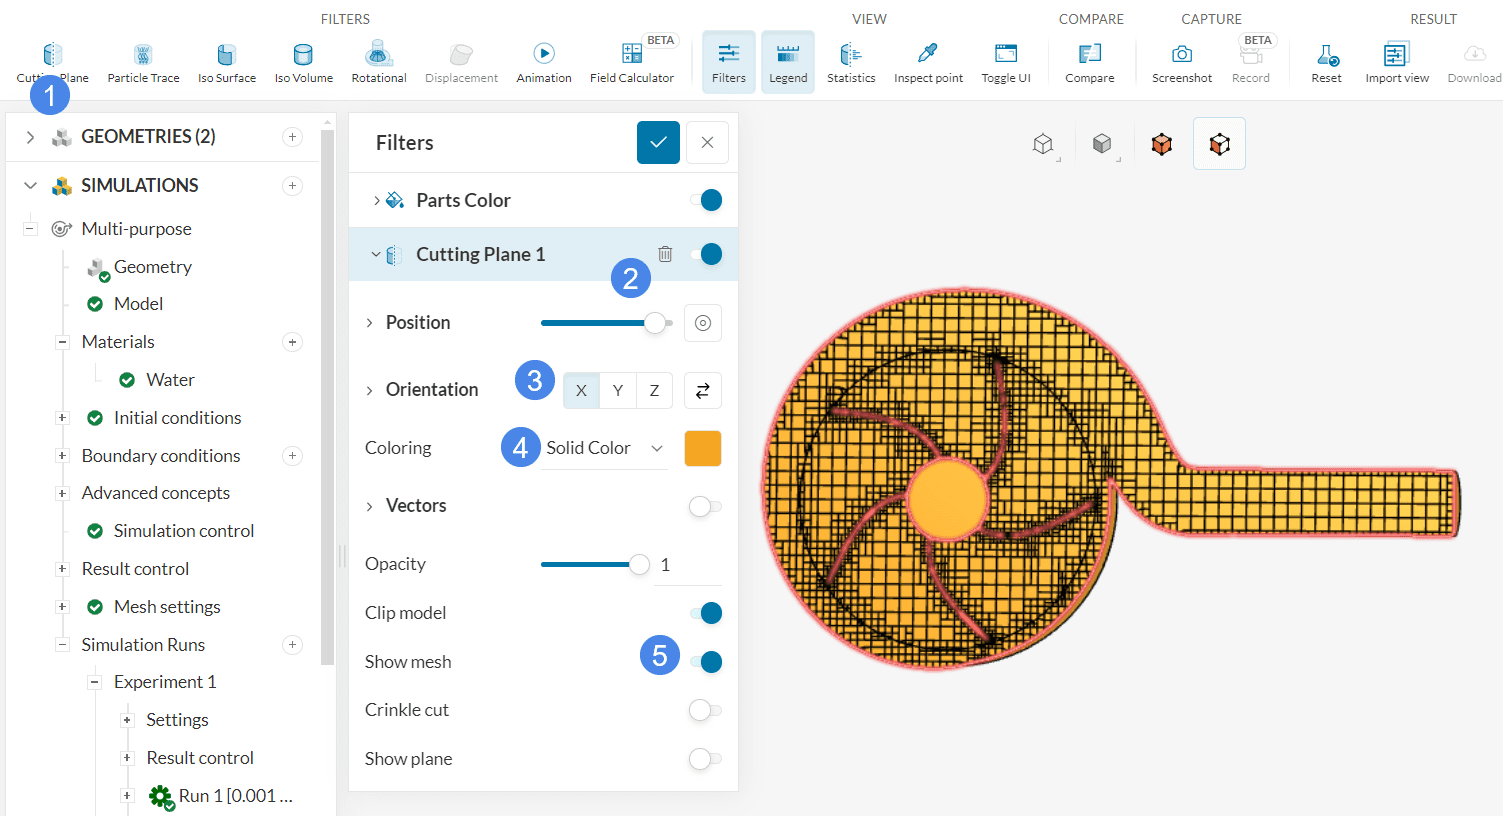Open Mesh settings in the tree

tap(167, 607)
